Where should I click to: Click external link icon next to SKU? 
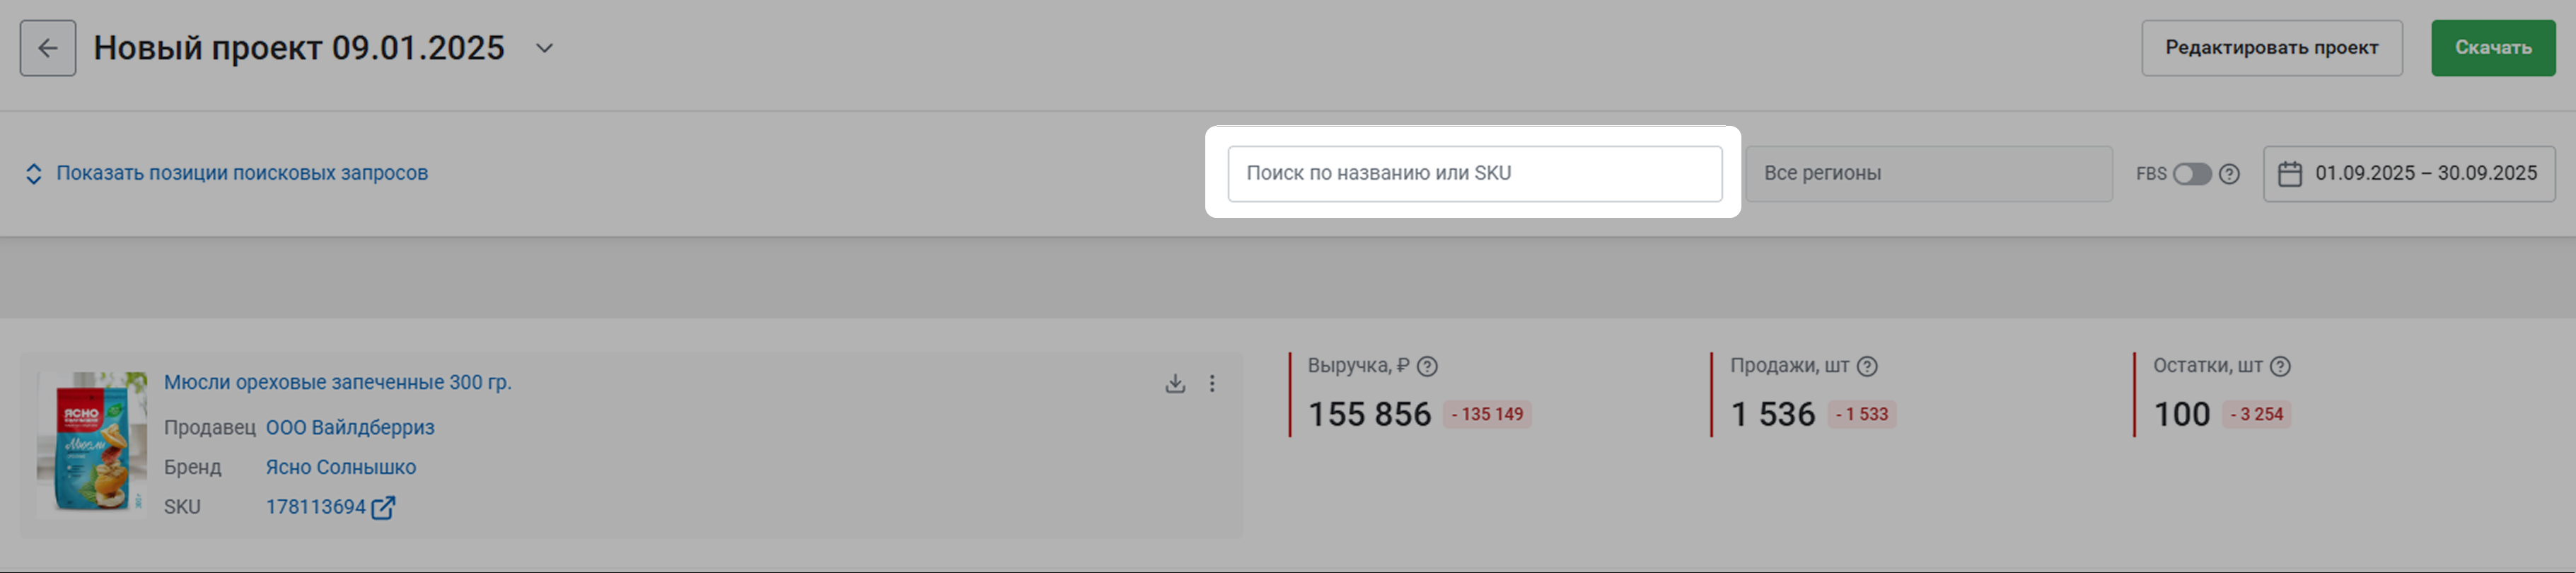(383, 508)
